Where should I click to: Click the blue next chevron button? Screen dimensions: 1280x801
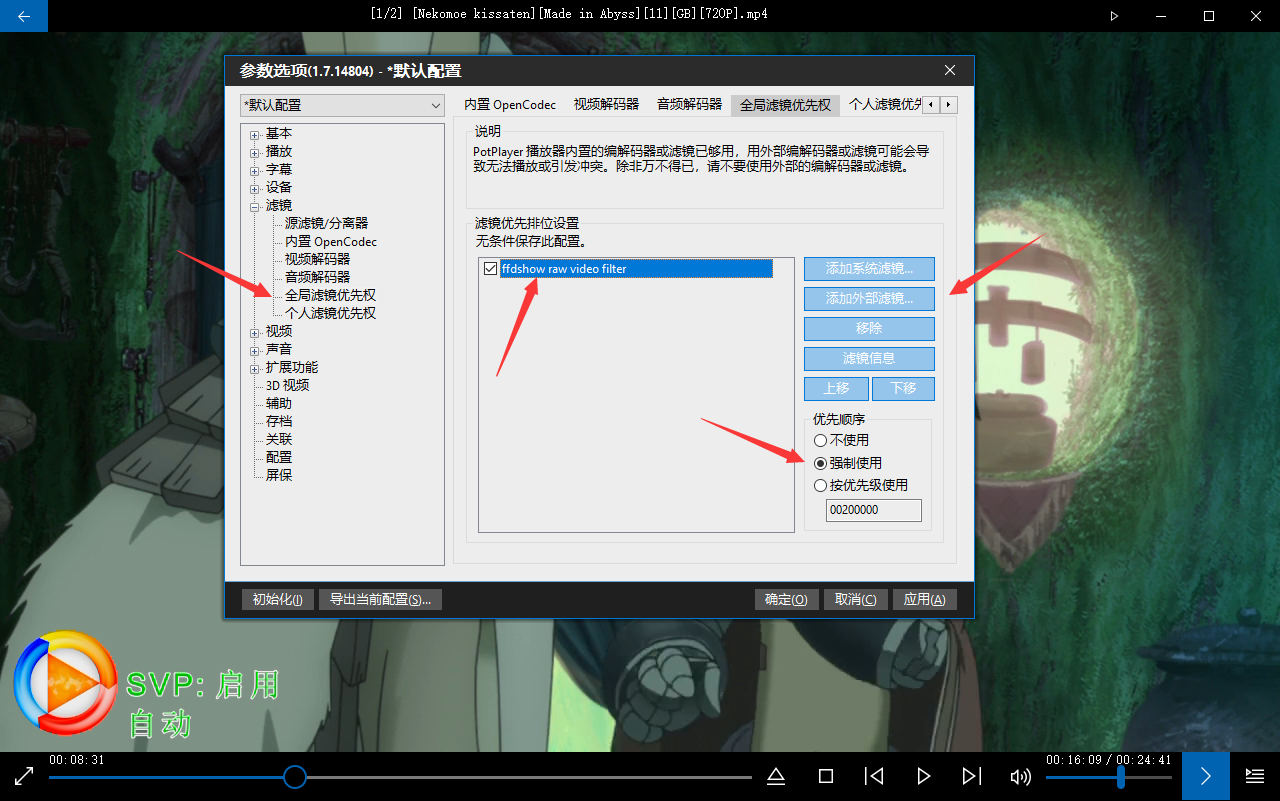tap(1205, 776)
